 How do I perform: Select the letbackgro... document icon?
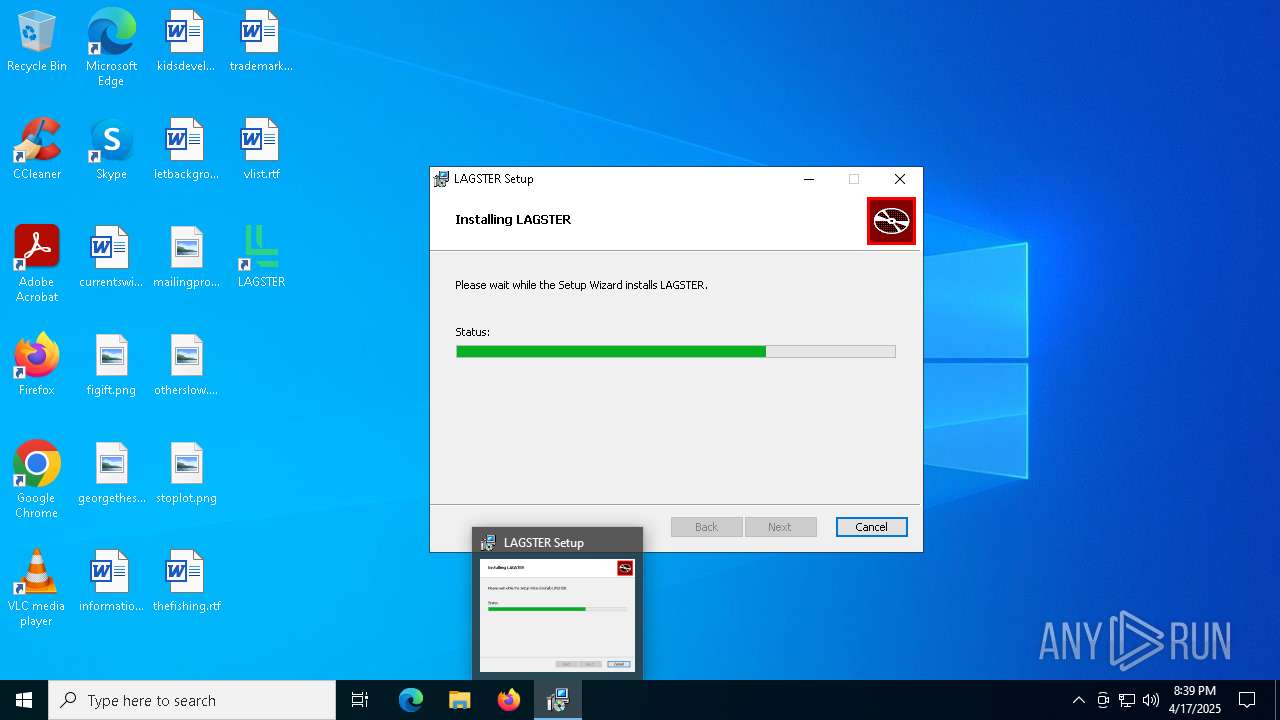185,149
